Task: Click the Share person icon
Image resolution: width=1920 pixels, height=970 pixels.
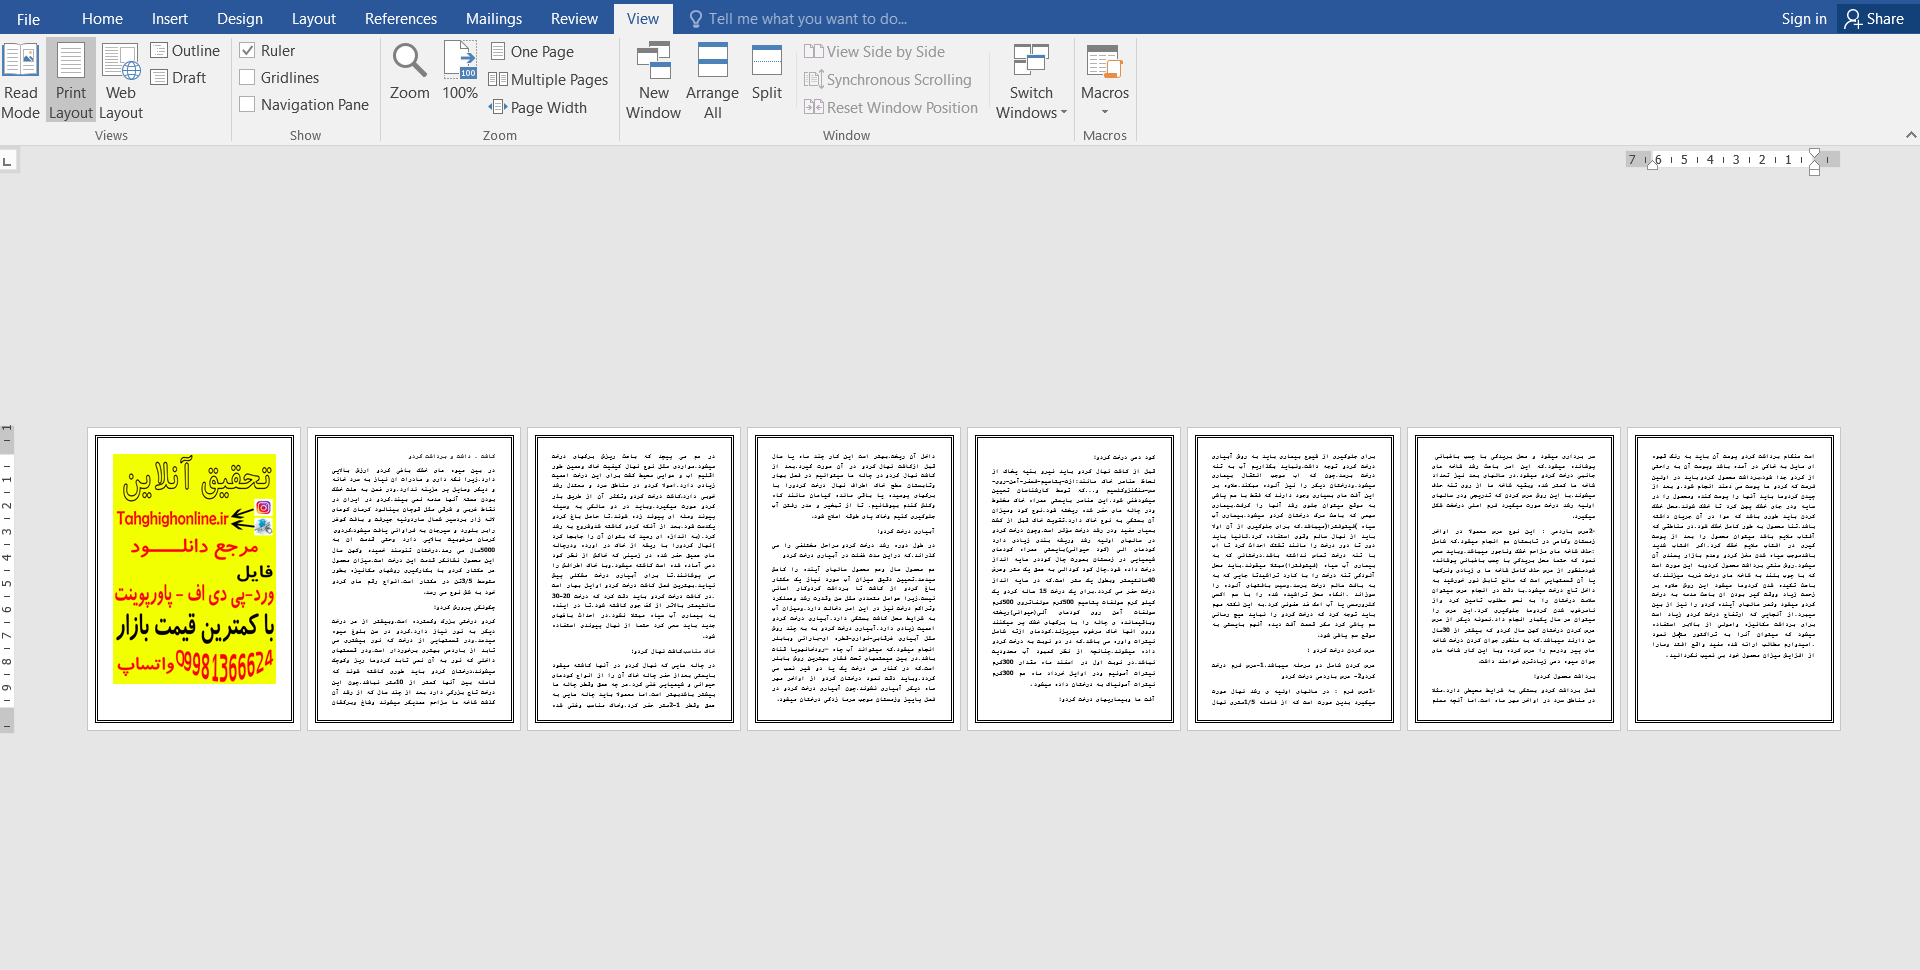Action: (x=1853, y=19)
